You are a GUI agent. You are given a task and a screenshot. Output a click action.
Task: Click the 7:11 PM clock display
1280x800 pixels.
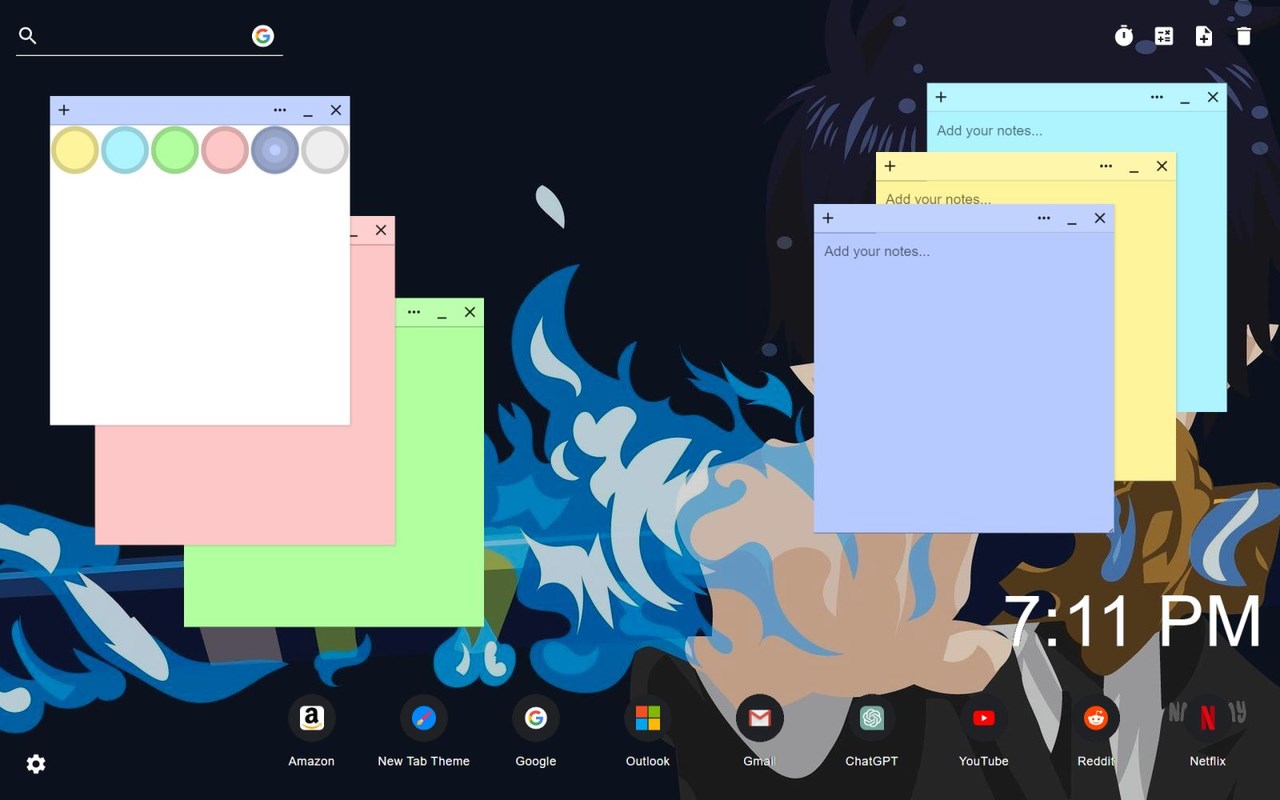(x=1133, y=621)
